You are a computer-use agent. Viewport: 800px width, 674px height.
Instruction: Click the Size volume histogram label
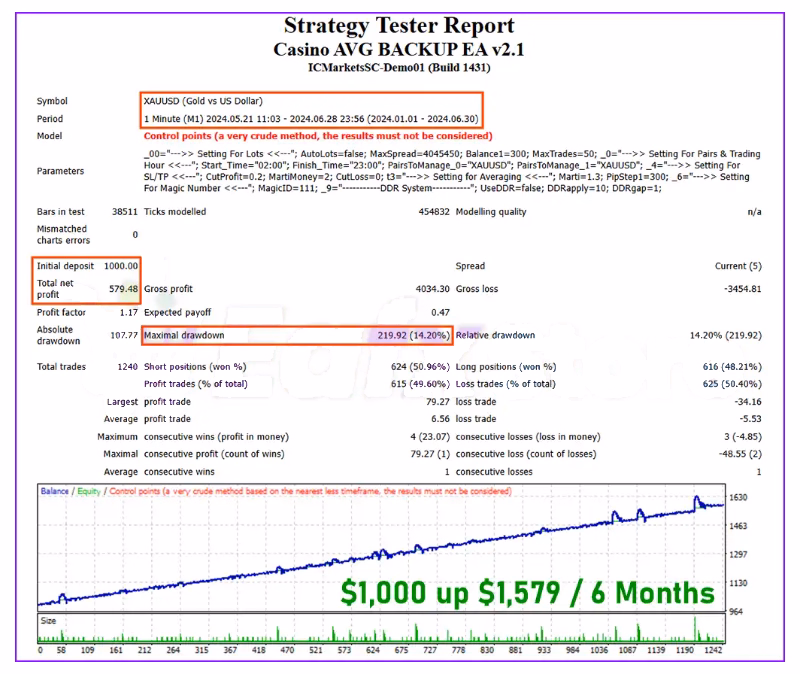pos(49,620)
